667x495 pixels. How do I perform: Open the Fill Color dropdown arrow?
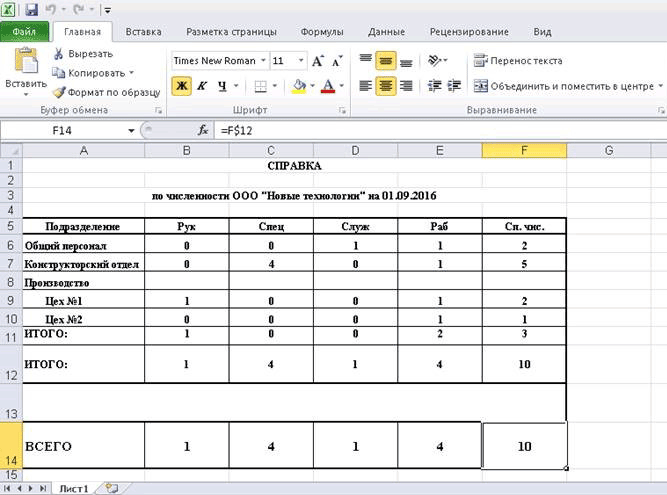(x=313, y=86)
